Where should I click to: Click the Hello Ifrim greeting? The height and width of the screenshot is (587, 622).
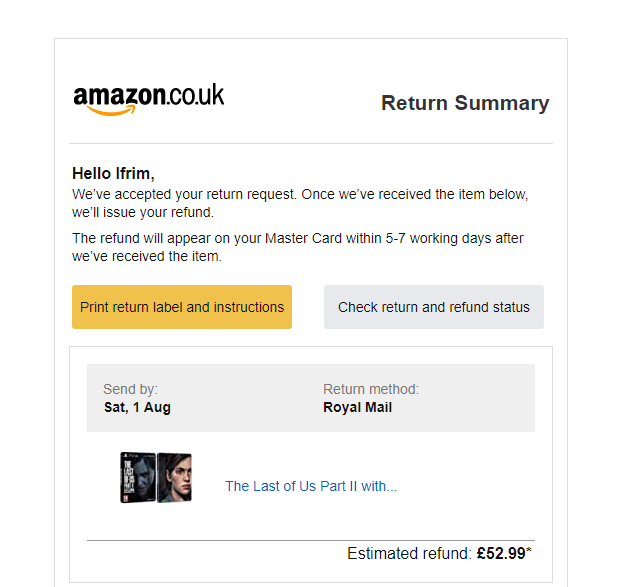point(113,174)
